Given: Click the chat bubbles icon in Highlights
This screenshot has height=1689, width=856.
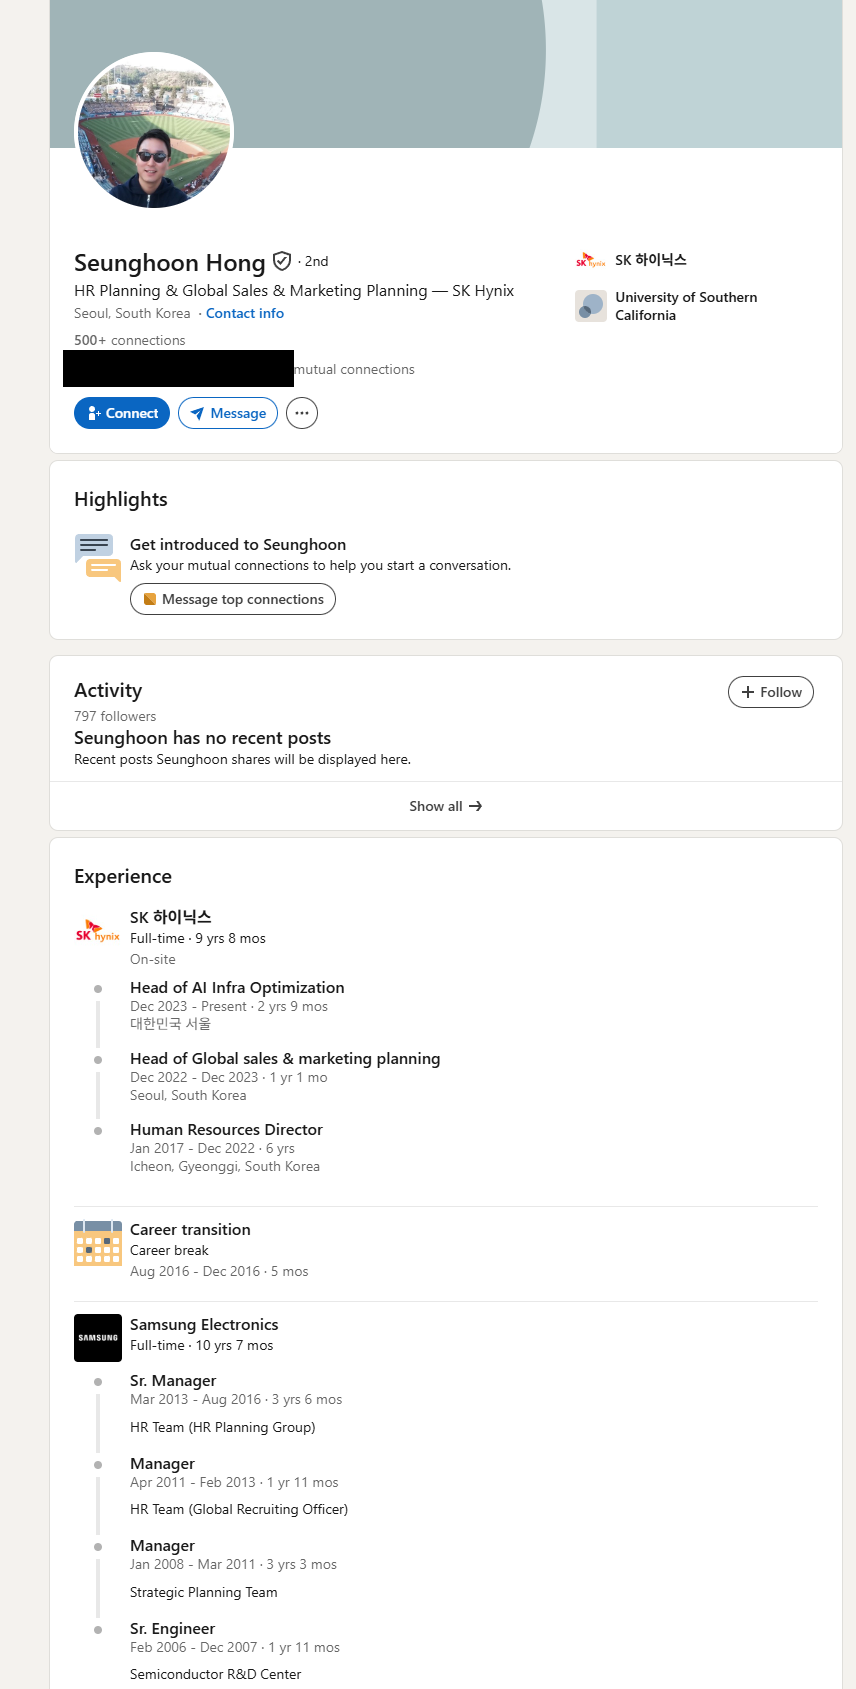Looking at the screenshot, I should tap(98, 557).
